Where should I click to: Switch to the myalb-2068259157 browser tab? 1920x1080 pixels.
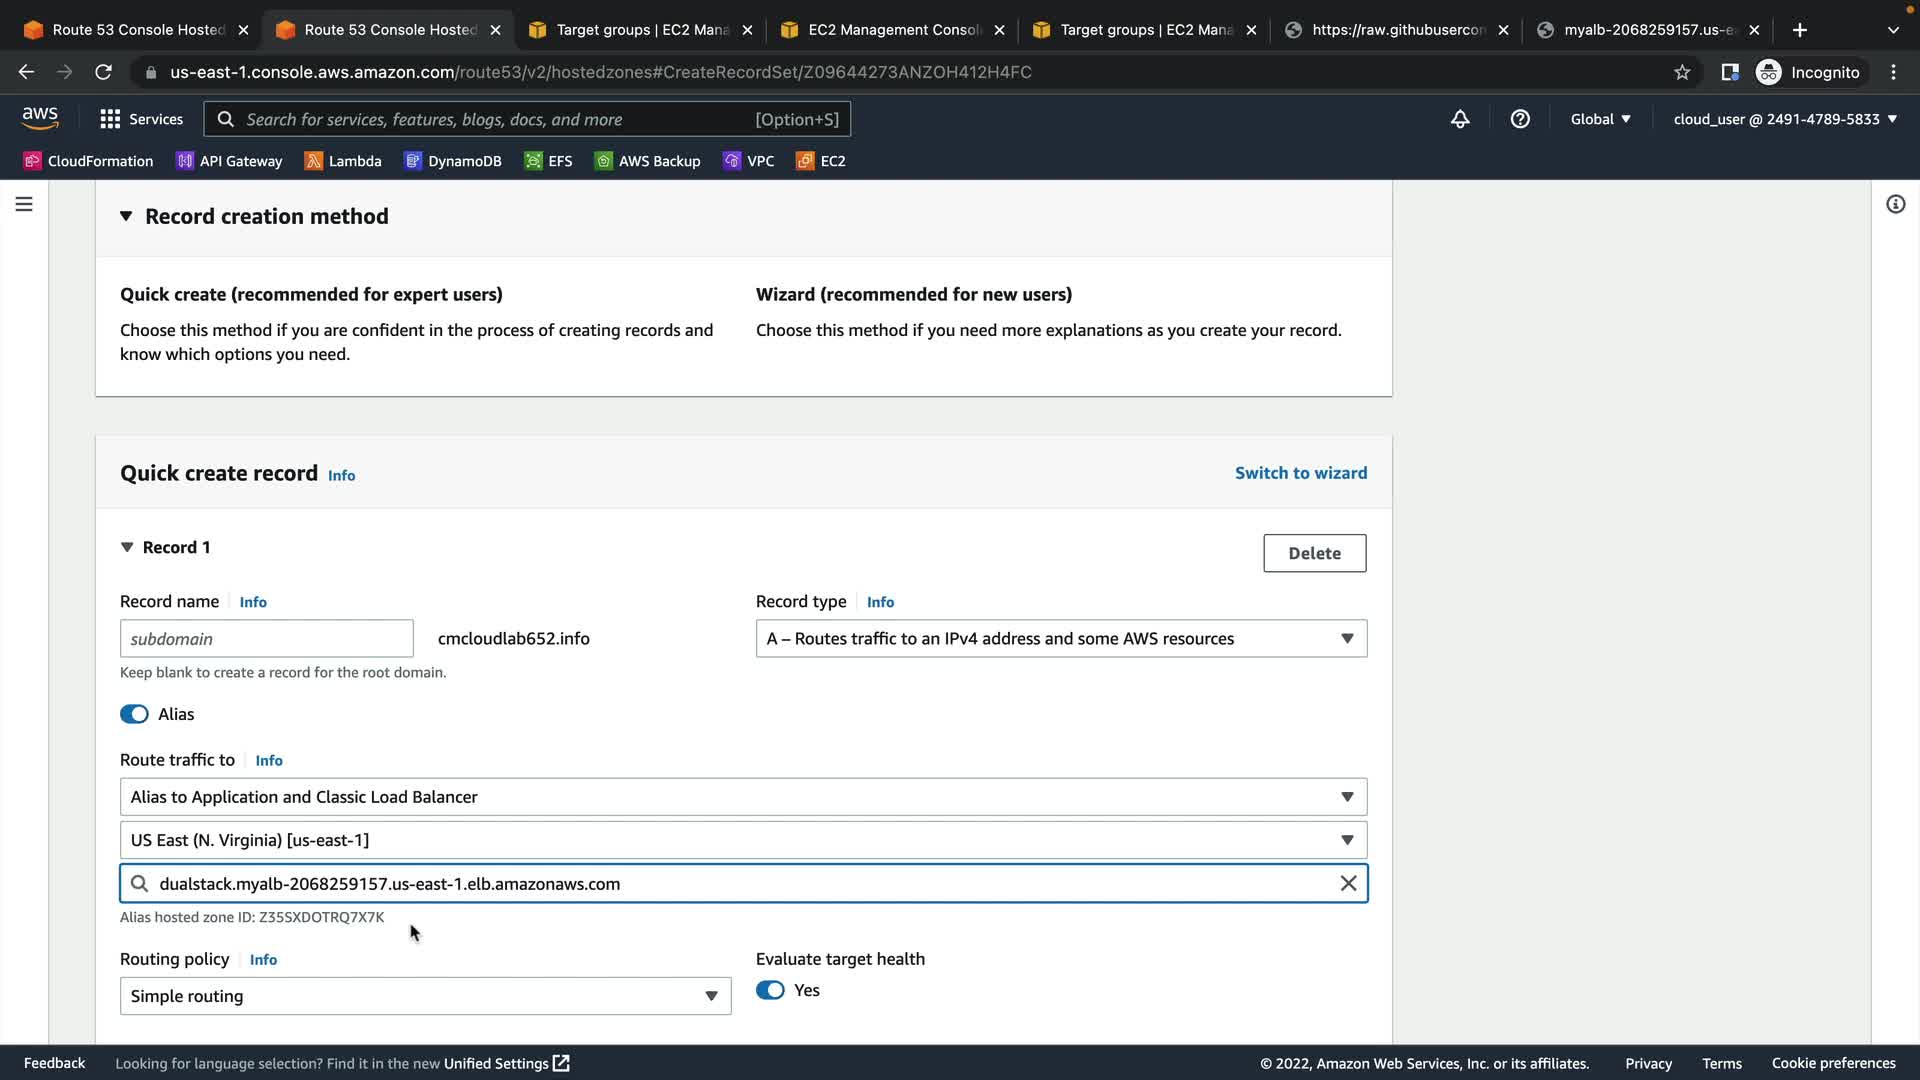1648,30
